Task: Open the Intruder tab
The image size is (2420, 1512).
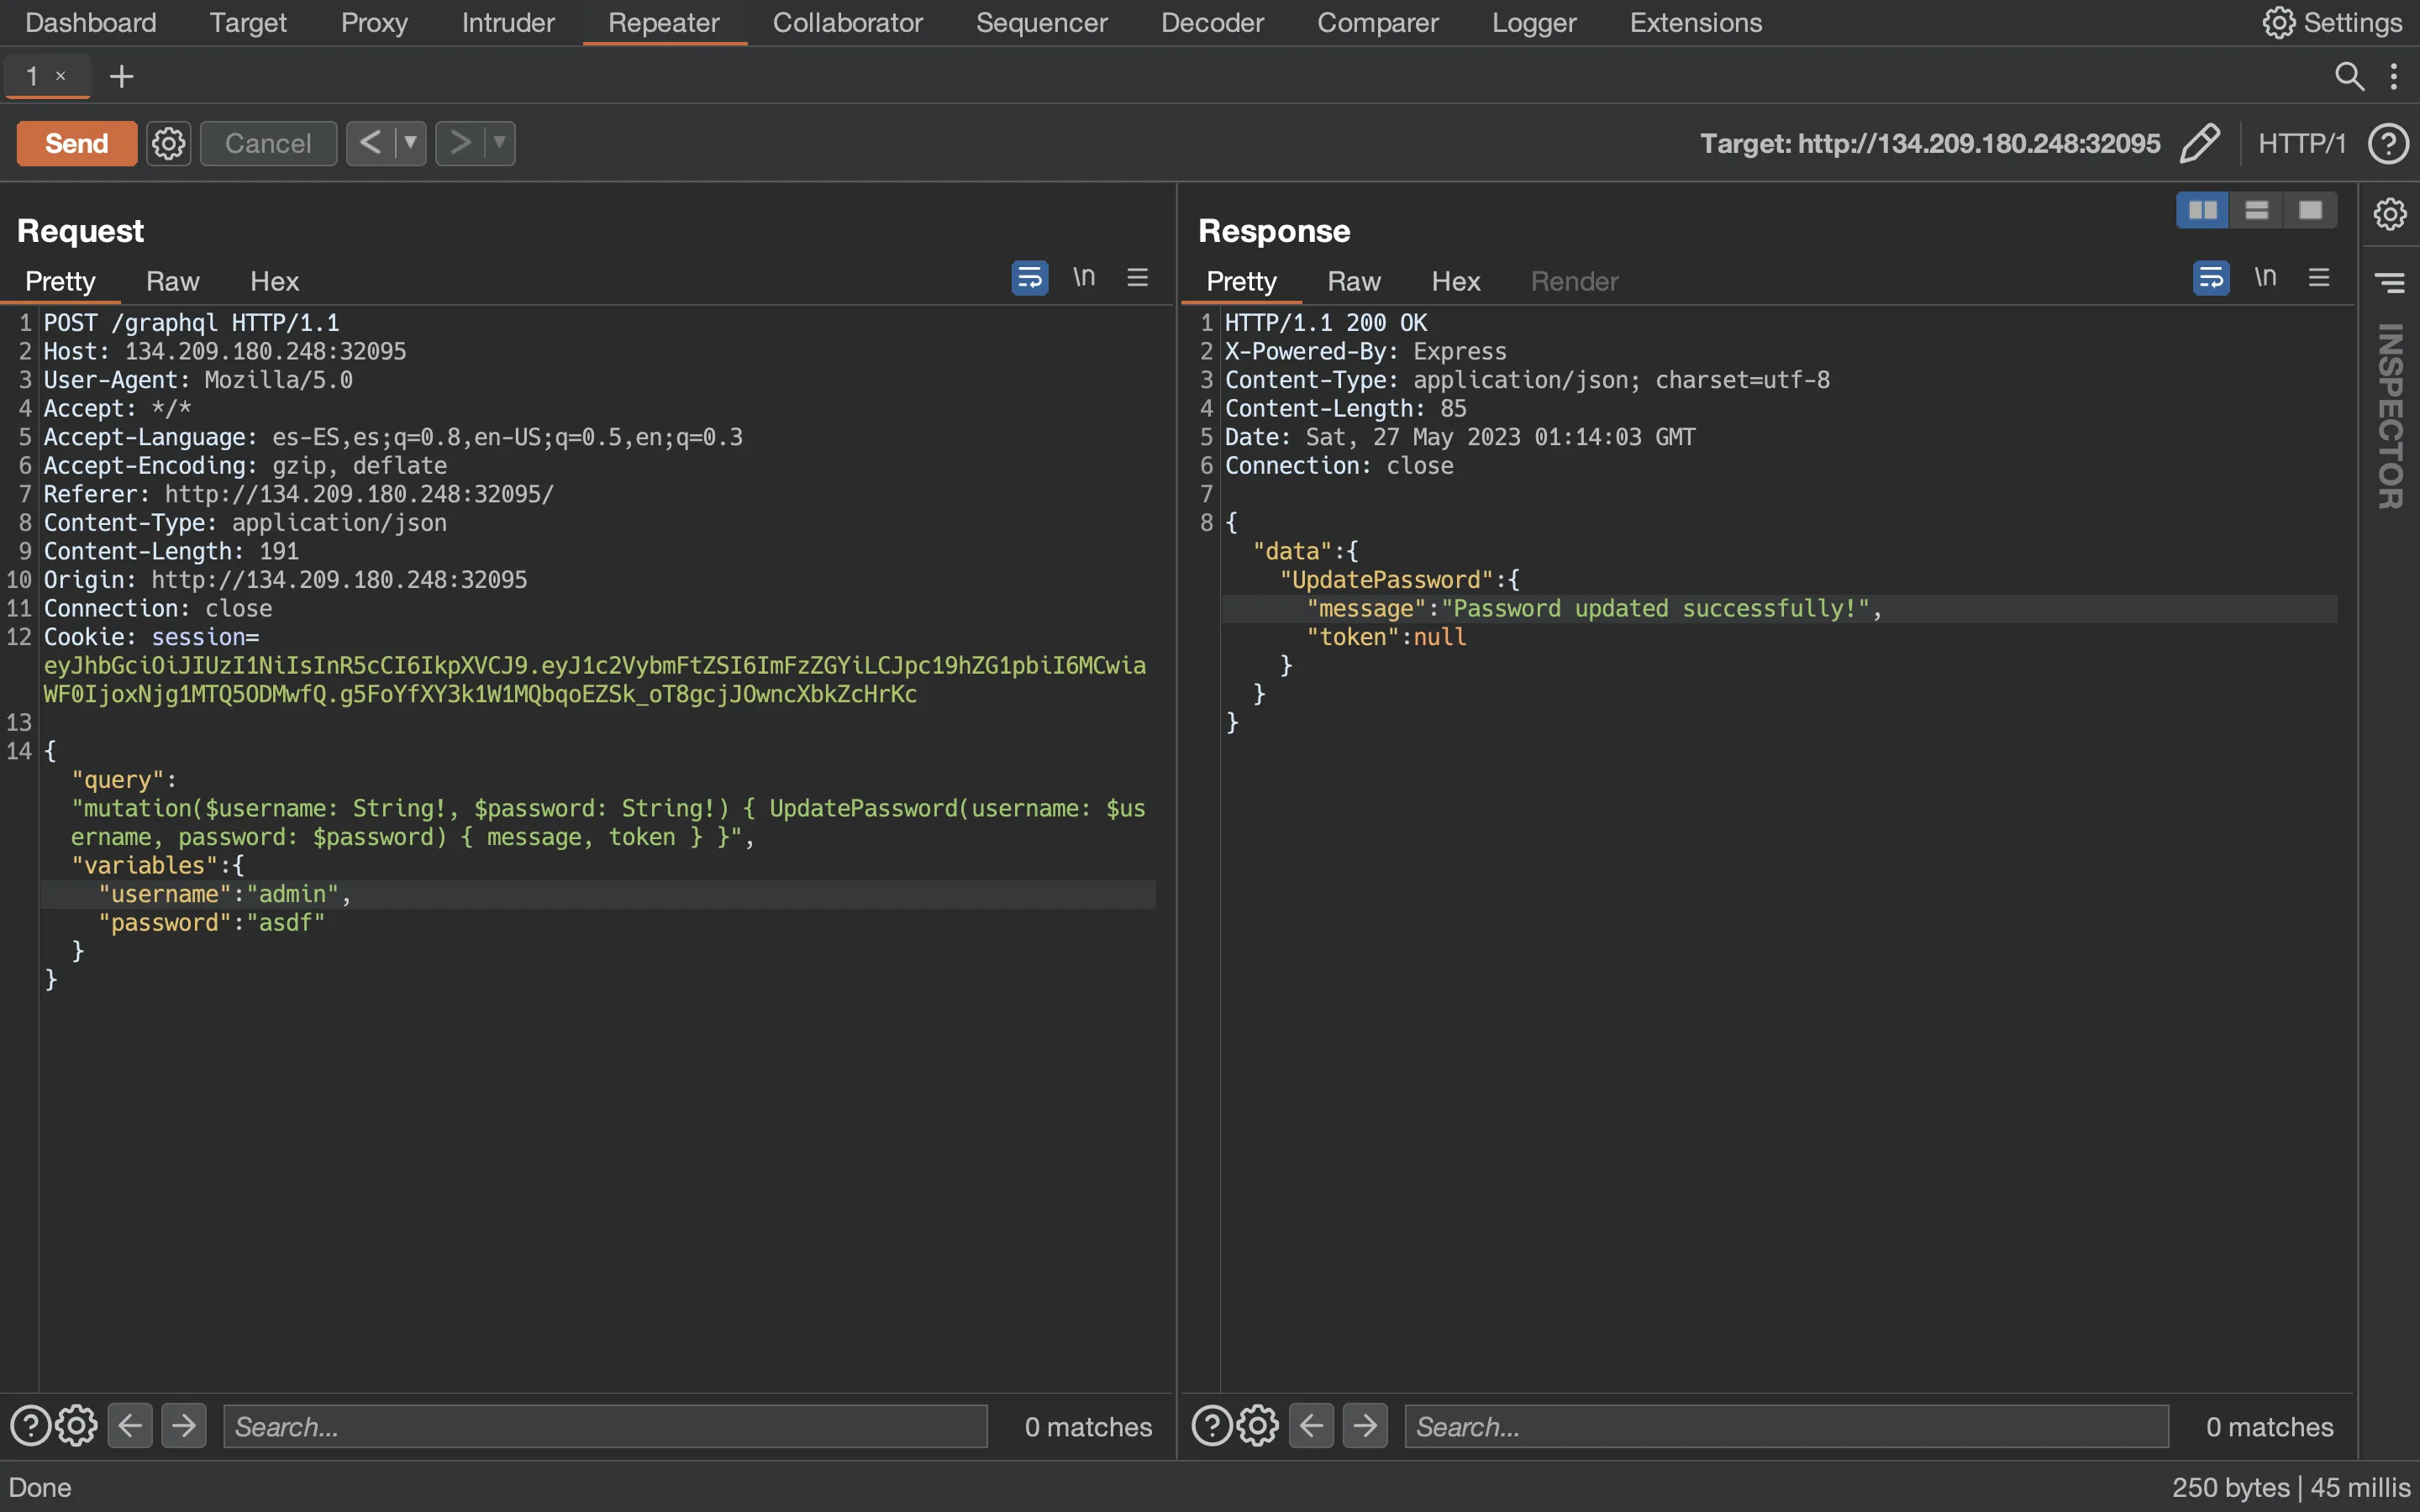Action: (x=508, y=22)
